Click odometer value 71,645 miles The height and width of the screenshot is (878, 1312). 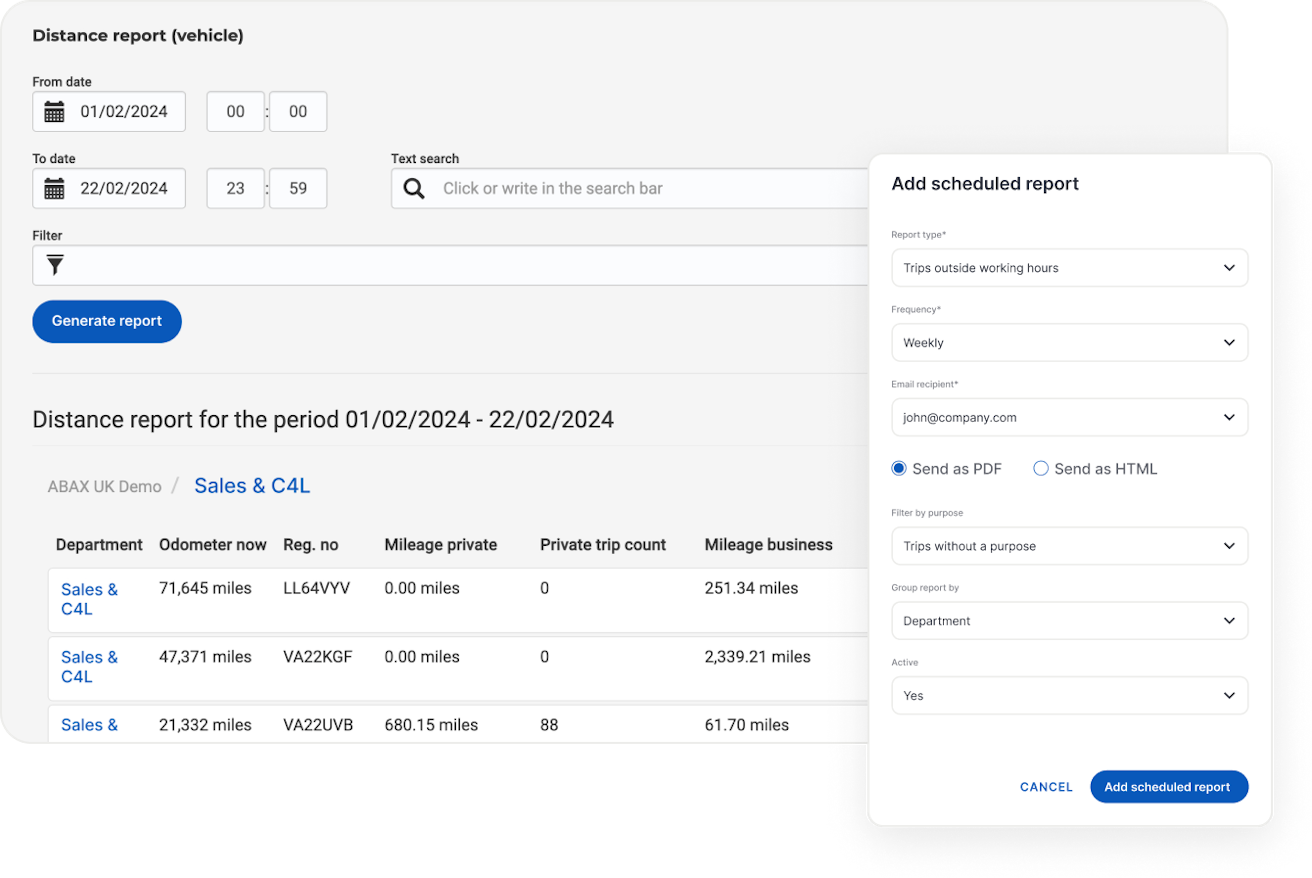pos(205,589)
